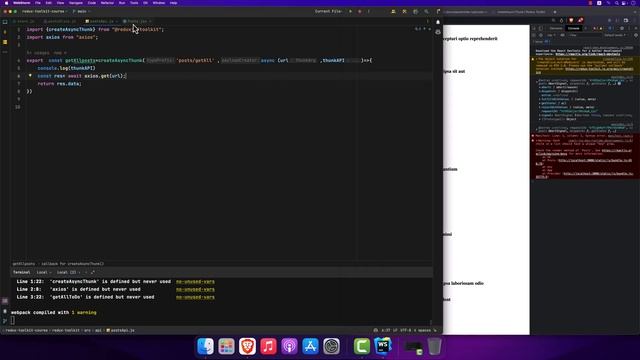Screen dimensions: 640x360
Task: Open the Default levels dropdown in console
Action: coord(615,35)
